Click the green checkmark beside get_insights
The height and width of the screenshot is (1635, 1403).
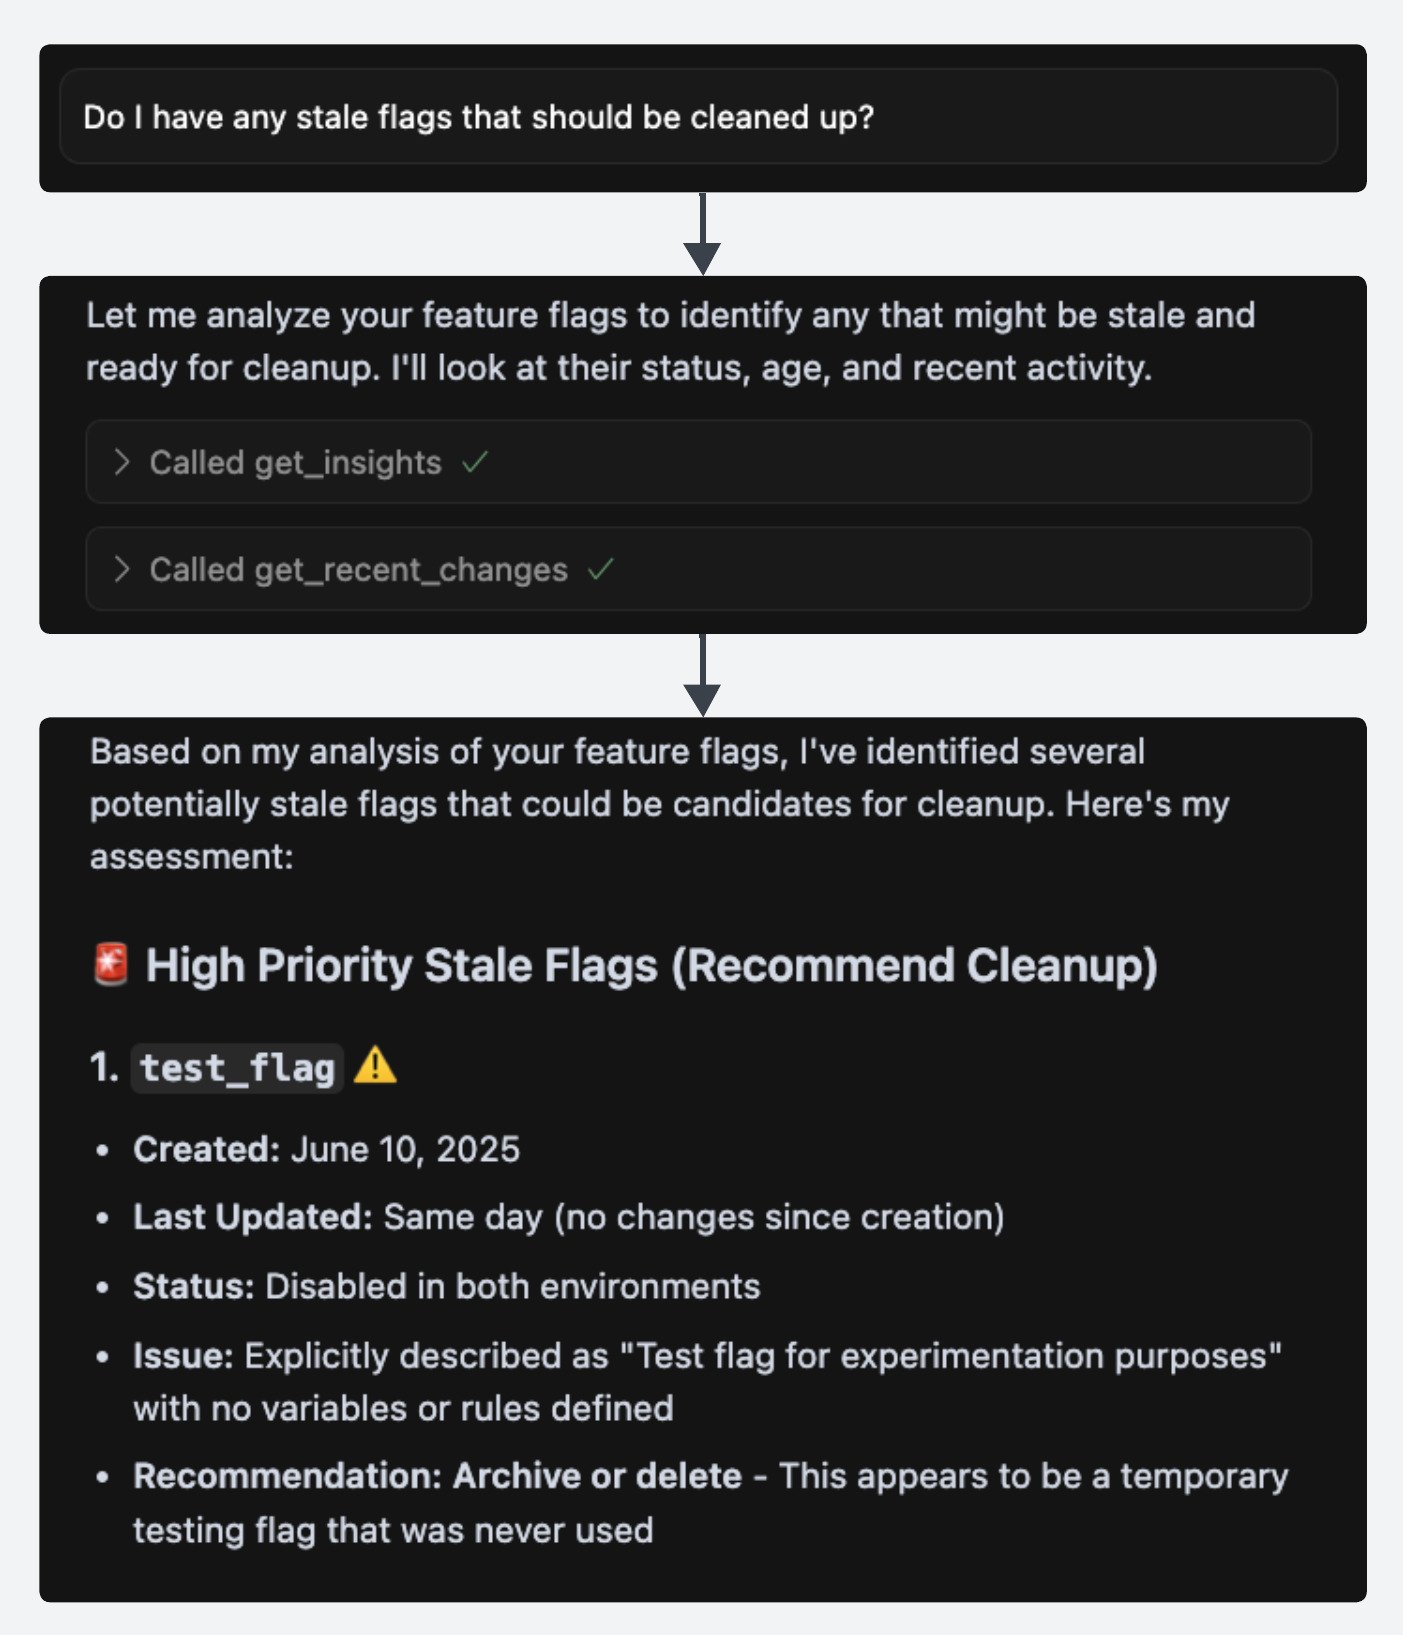475,462
